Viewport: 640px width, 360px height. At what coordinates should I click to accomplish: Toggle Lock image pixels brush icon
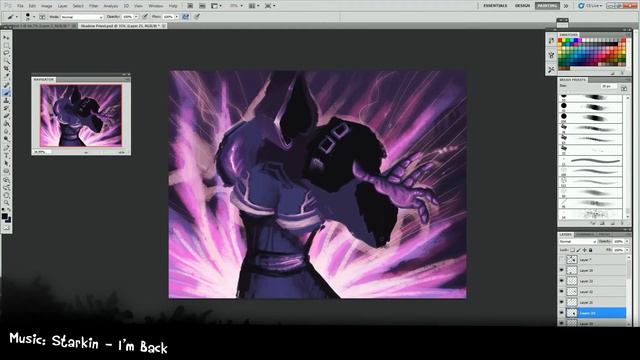(578, 250)
